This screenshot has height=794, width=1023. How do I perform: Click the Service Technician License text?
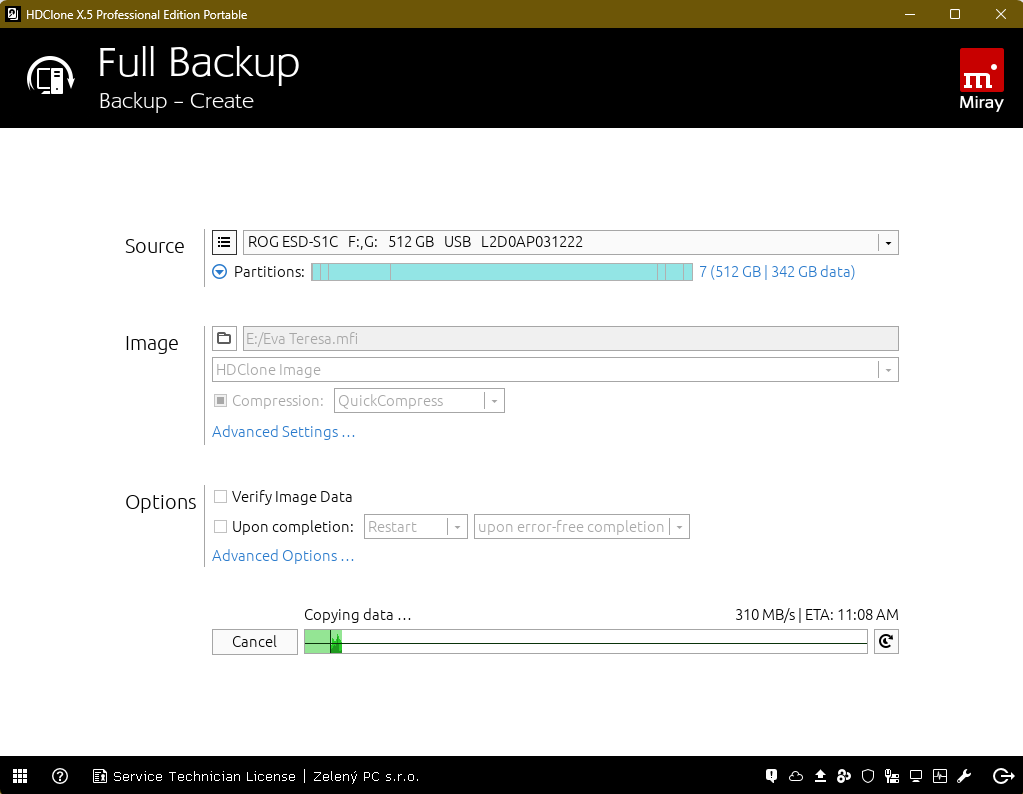(x=204, y=776)
